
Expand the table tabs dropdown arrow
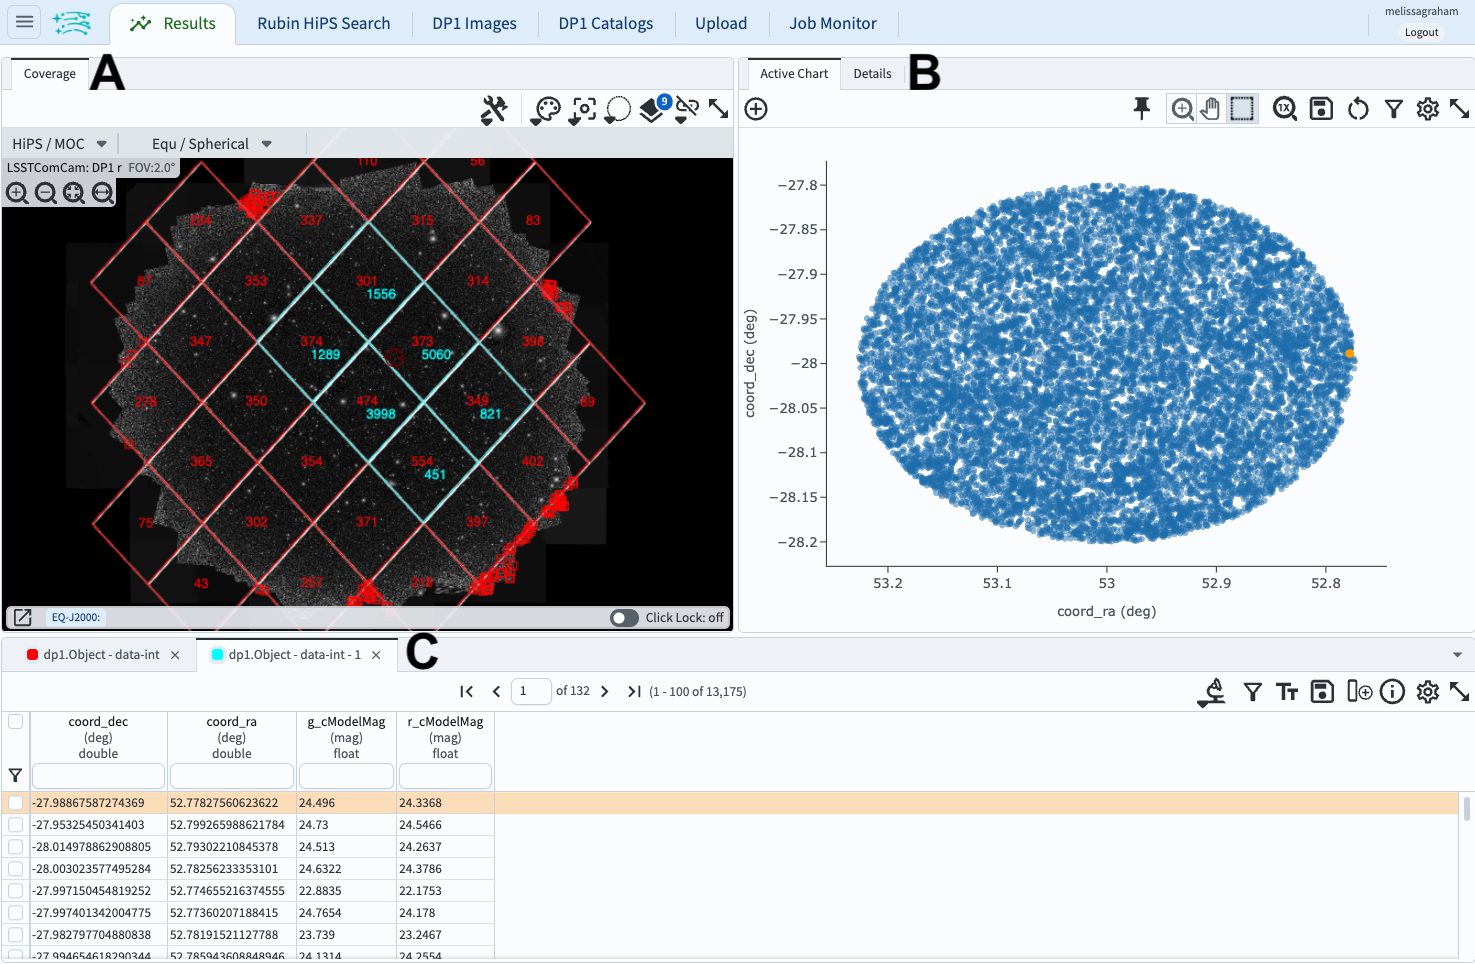click(1457, 655)
